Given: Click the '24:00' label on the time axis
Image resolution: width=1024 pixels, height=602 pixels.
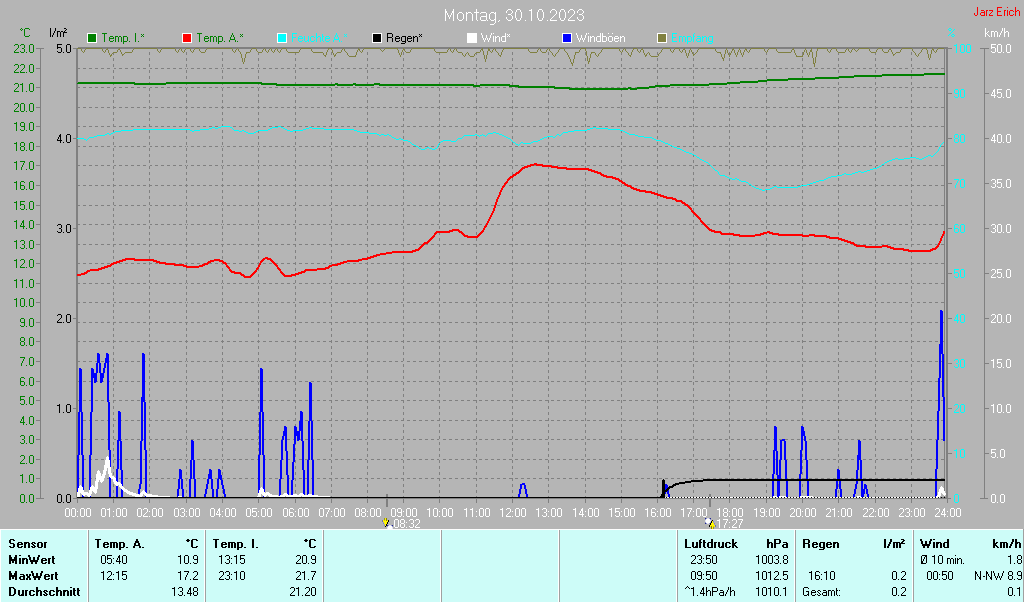Looking at the screenshot, I should click(x=947, y=513).
